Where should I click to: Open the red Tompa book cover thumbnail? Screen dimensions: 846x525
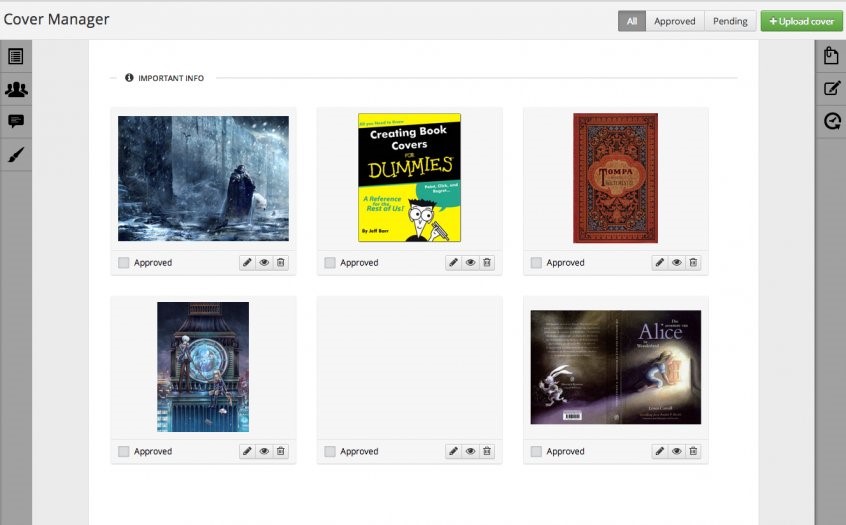[x=615, y=178]
